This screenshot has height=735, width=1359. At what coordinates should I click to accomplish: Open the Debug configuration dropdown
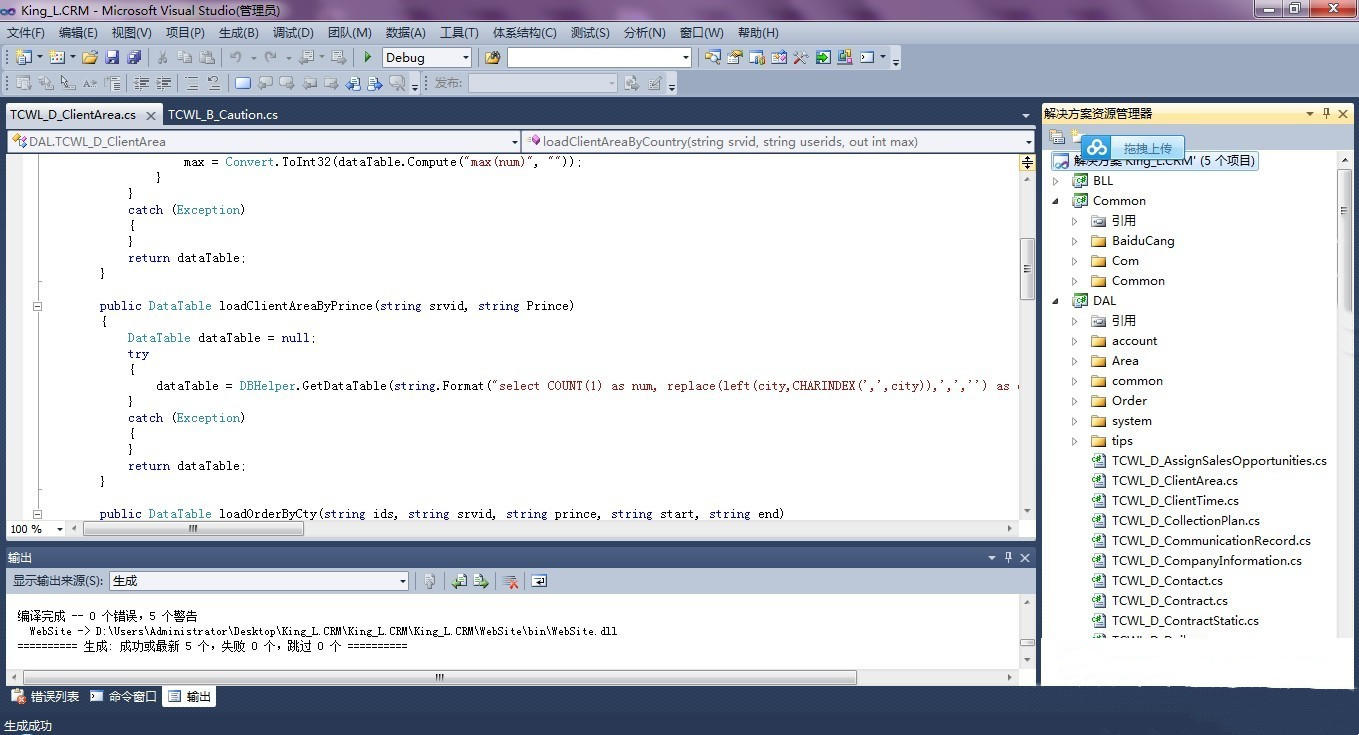[x=465, y=58]
